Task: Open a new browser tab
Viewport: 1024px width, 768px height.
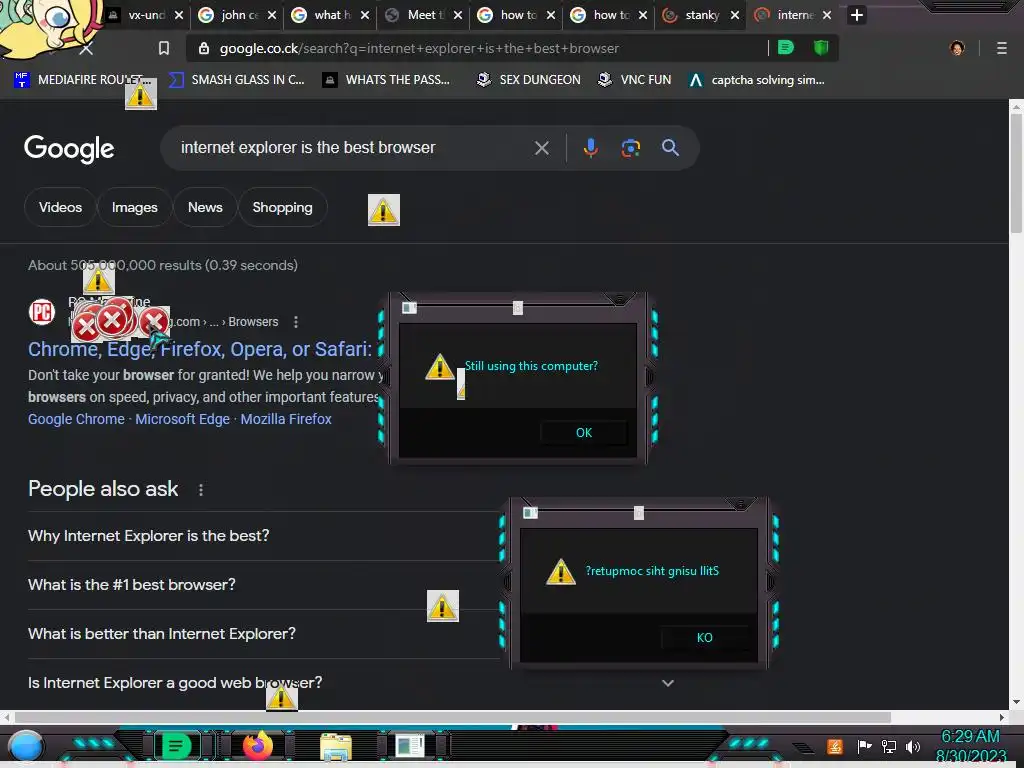Action: coord(857,15)
